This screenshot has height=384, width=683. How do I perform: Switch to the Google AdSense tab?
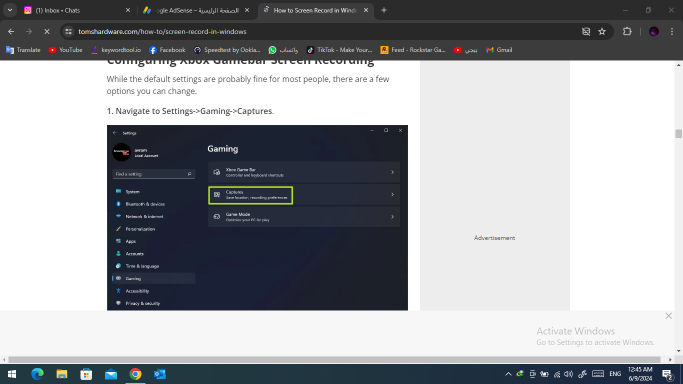196,10
